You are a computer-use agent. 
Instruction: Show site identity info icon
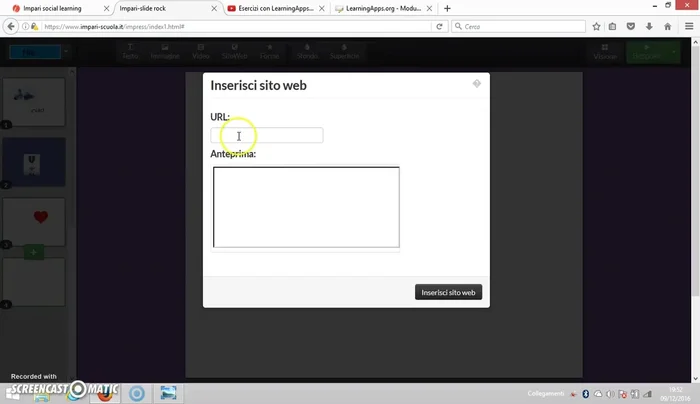pyautogui.click(x=25, y=27)
